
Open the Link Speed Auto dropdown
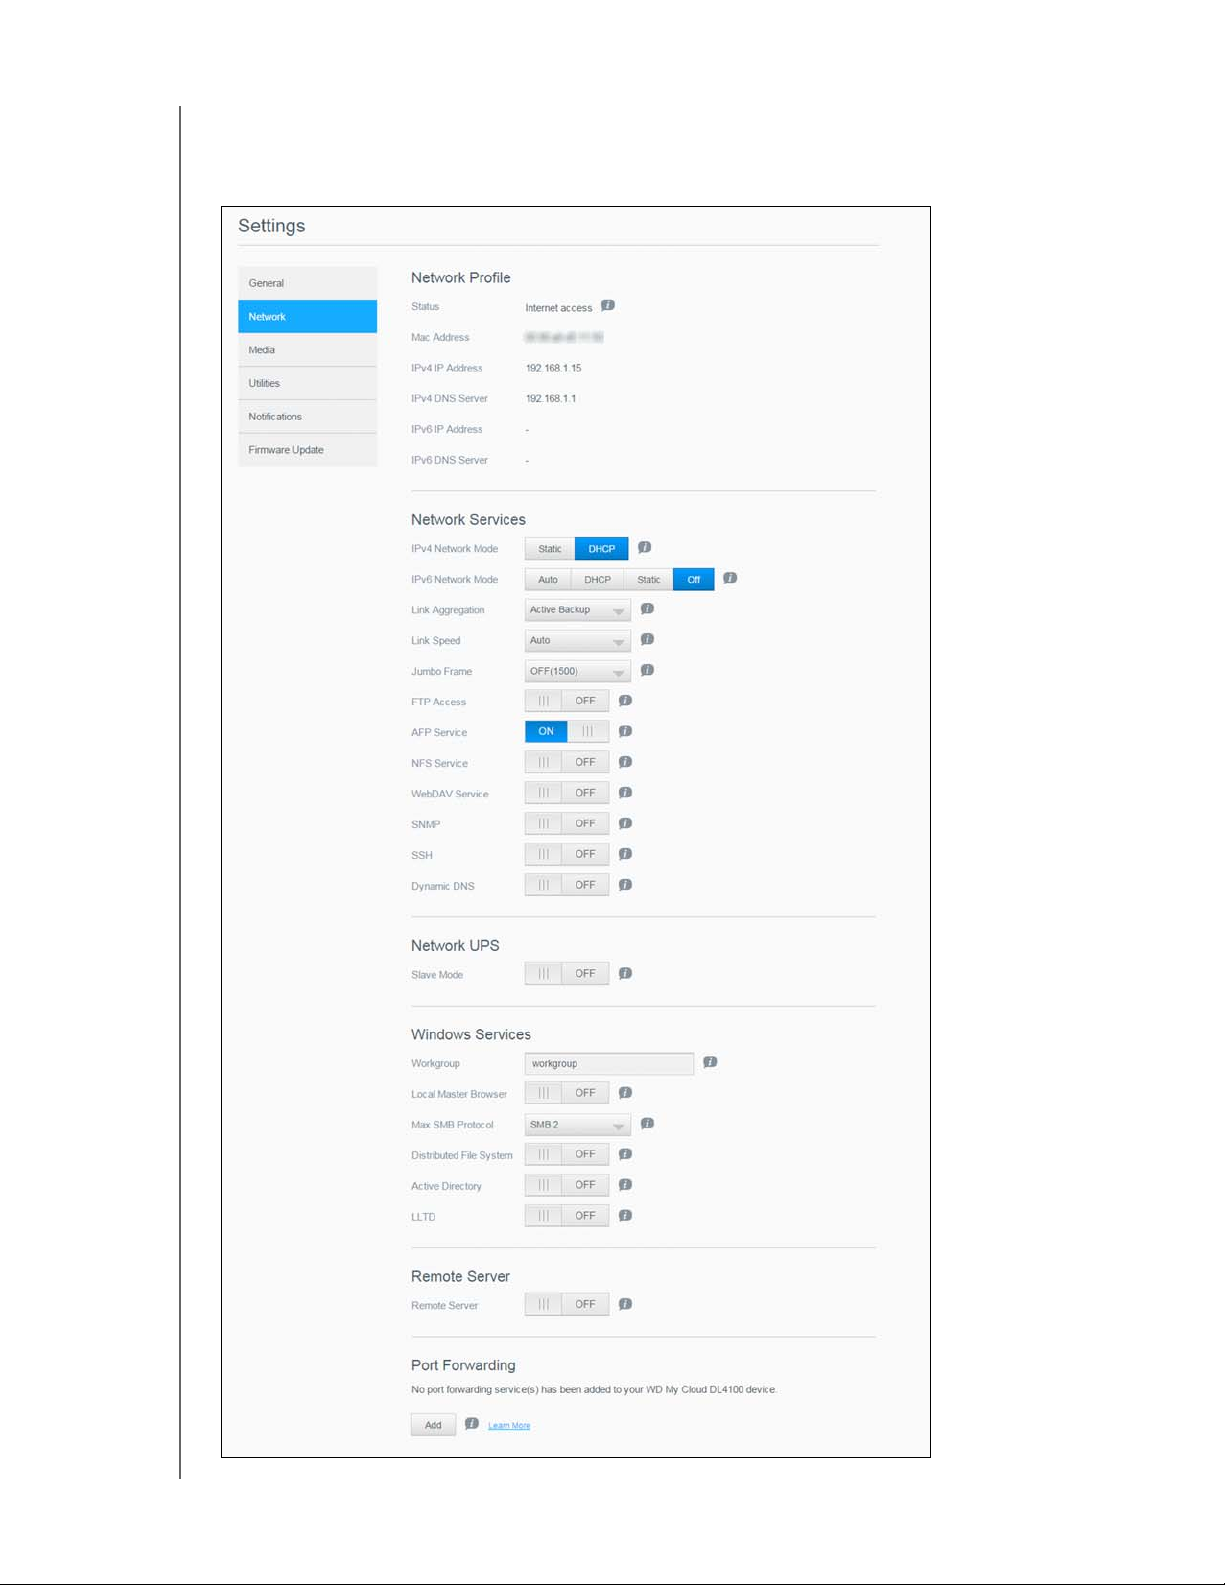tap(578, 641)
